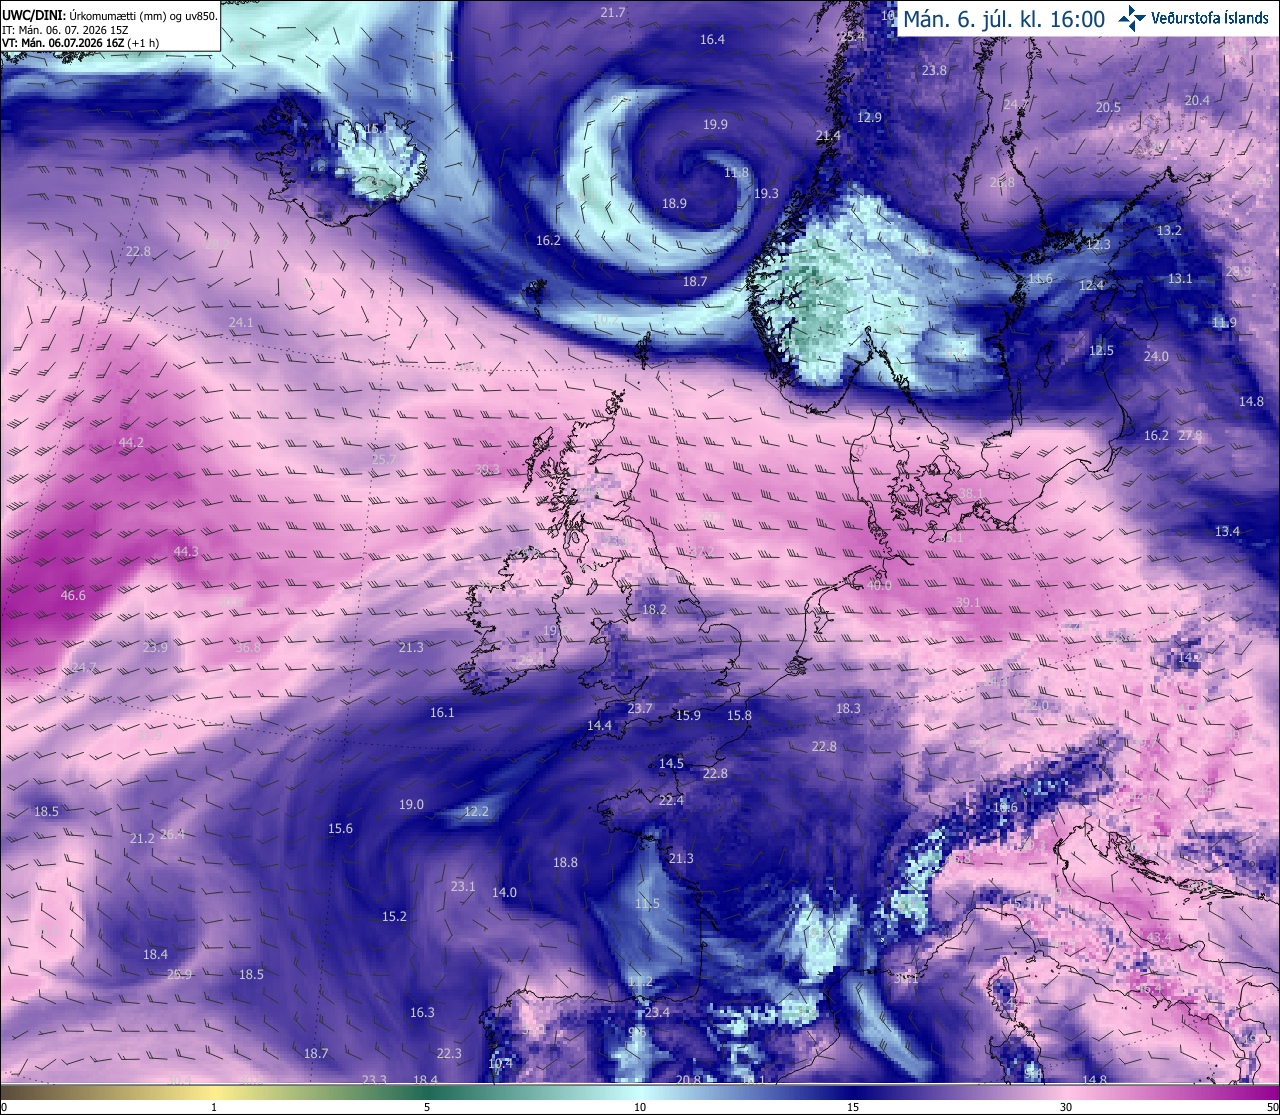
Task: Click the 5 mark on the color scale
Action: [x=427, y=1107]
